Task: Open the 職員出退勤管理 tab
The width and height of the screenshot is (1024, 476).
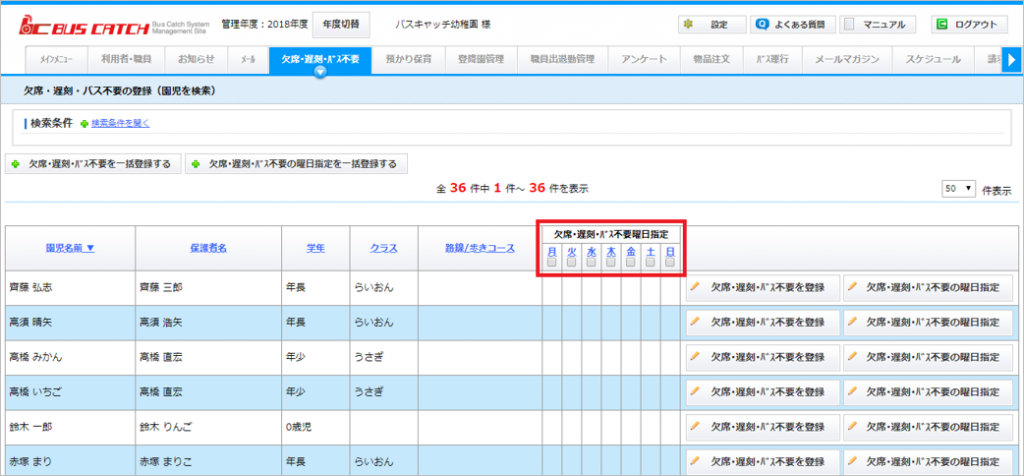Action: [x=562, y=59]
